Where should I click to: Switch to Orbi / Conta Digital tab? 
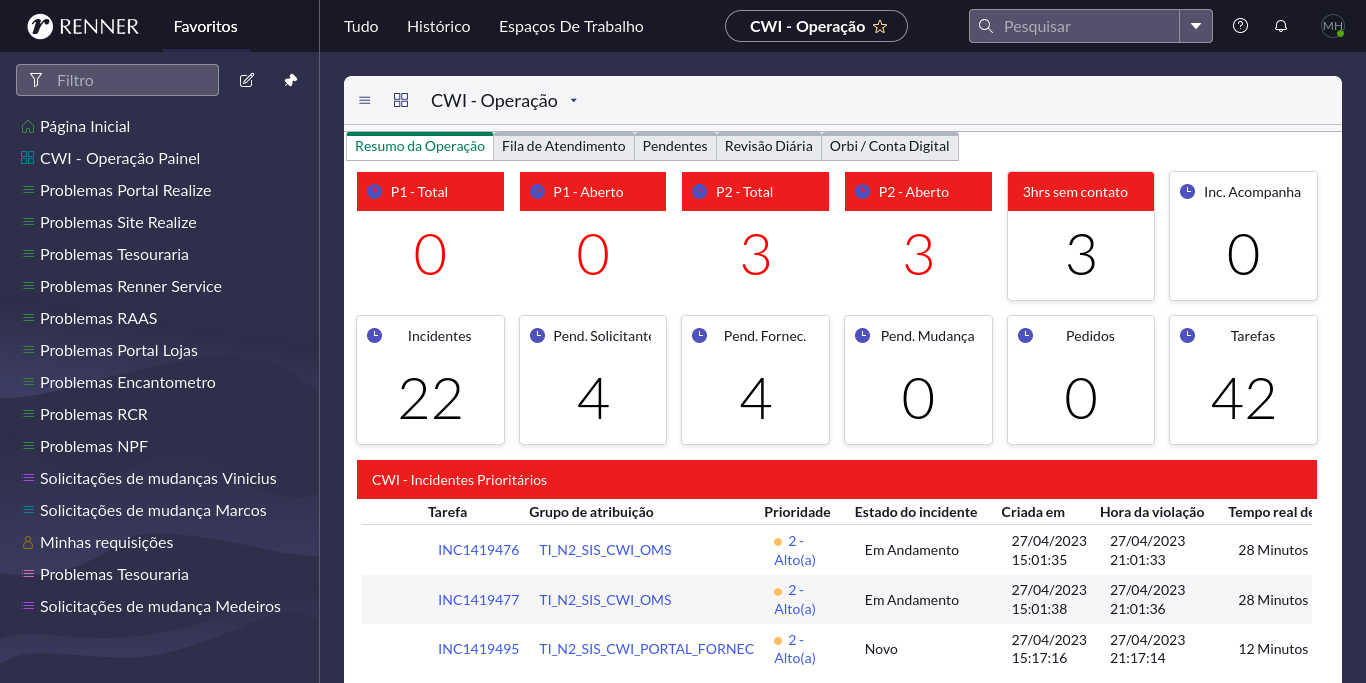[x=890, y=146]
